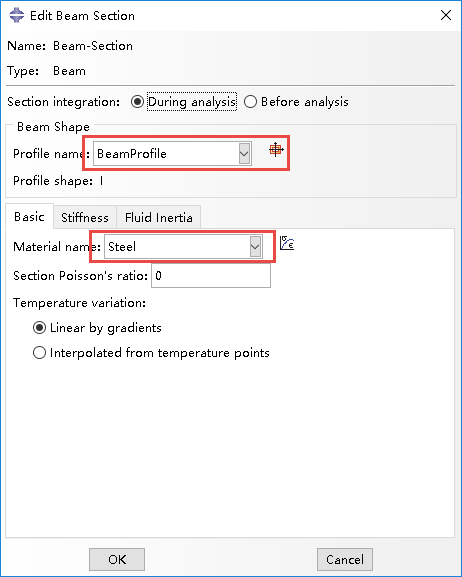462x577 pixels.
Task: Click the create material icon
Action: point(287,244)
